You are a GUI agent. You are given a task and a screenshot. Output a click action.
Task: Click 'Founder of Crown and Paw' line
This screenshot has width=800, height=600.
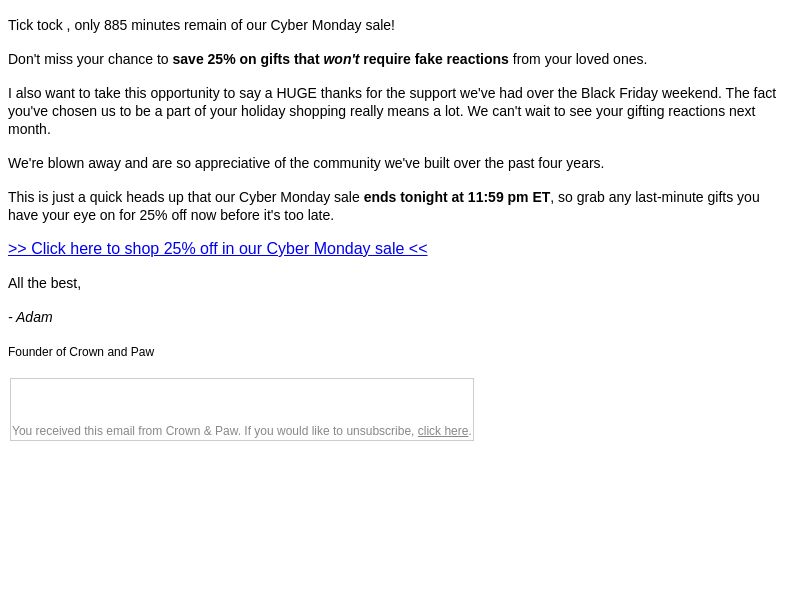point(81,352)
